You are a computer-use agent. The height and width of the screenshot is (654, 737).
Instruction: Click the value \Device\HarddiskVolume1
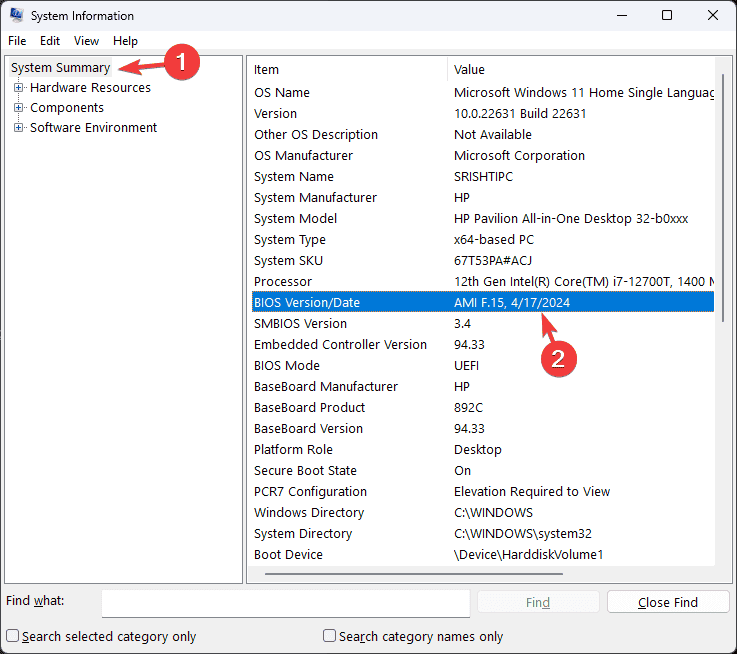coord(528,554)
